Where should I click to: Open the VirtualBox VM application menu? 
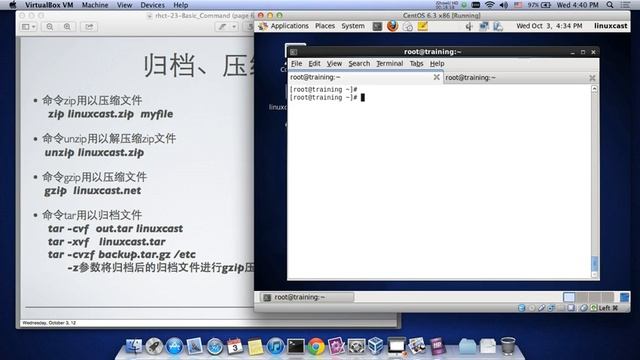tap(49, 5)
